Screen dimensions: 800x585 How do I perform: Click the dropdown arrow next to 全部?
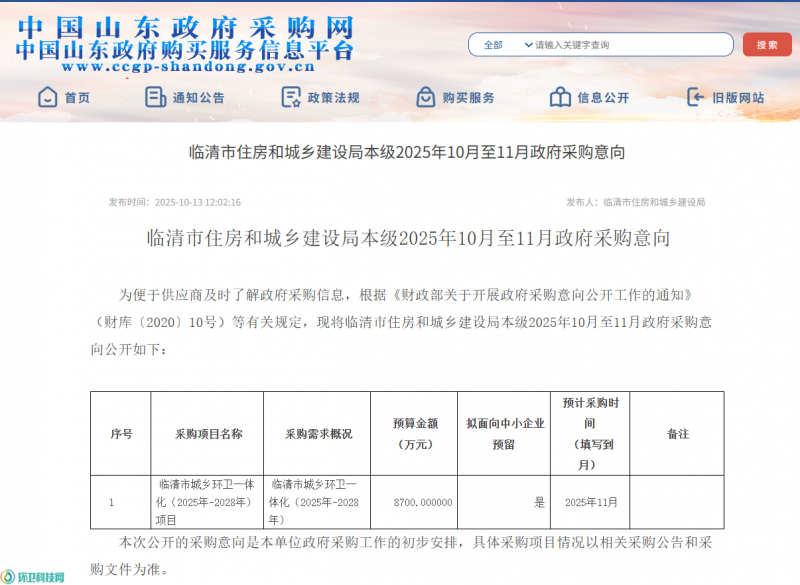click(527, 45)
